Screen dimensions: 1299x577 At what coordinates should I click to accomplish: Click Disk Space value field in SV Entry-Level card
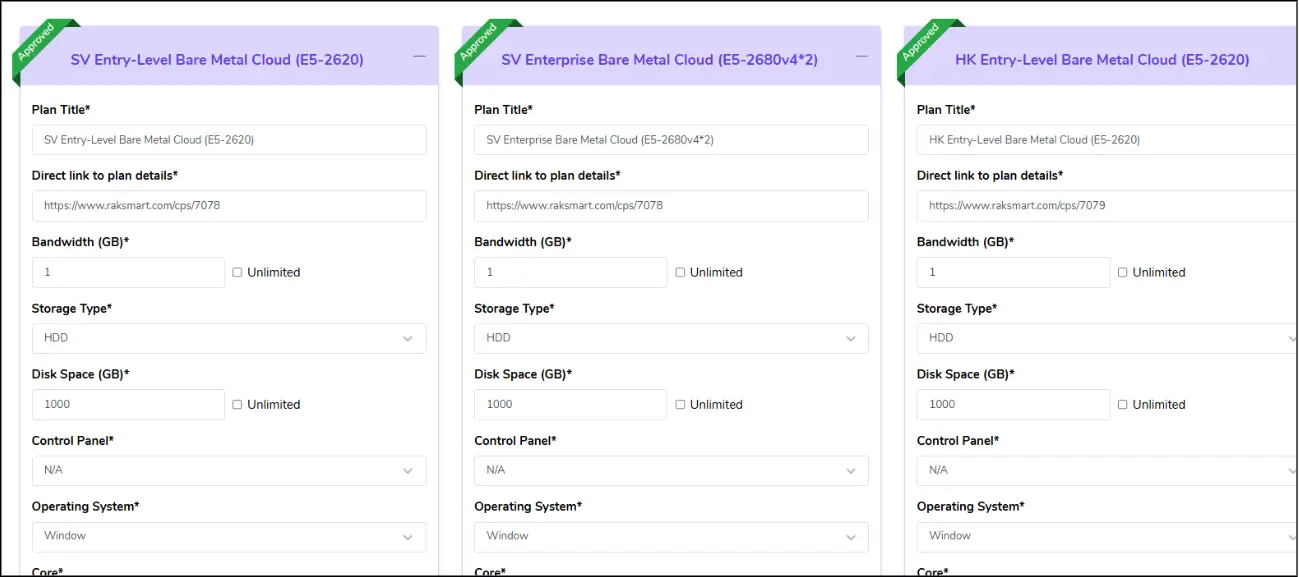tap(128, 404)
